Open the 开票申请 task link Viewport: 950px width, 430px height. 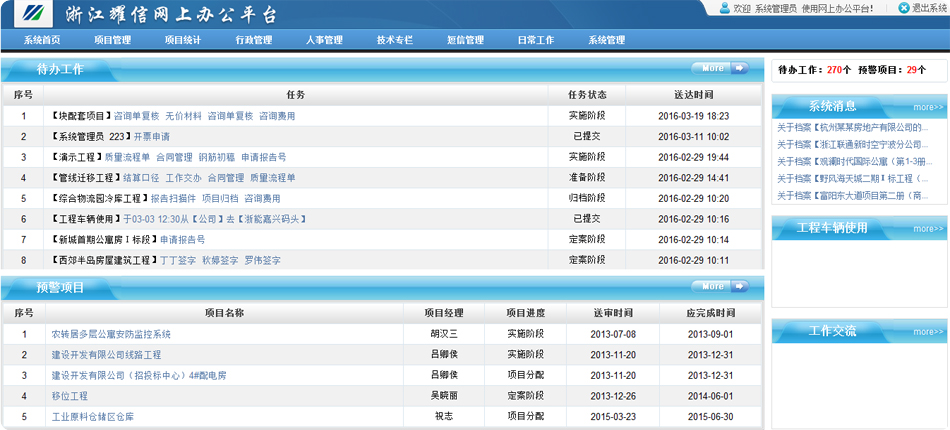tap(152, 136)
